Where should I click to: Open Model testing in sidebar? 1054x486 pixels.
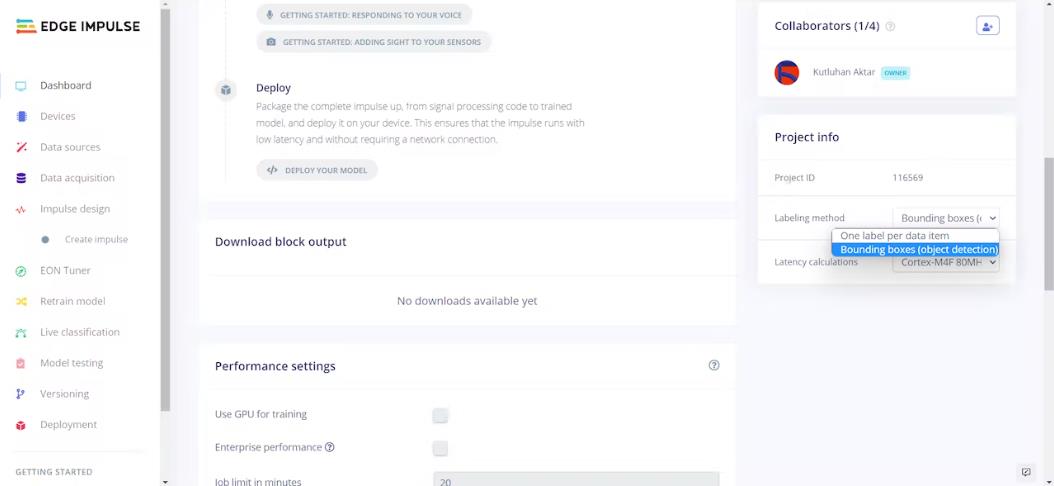71,363
